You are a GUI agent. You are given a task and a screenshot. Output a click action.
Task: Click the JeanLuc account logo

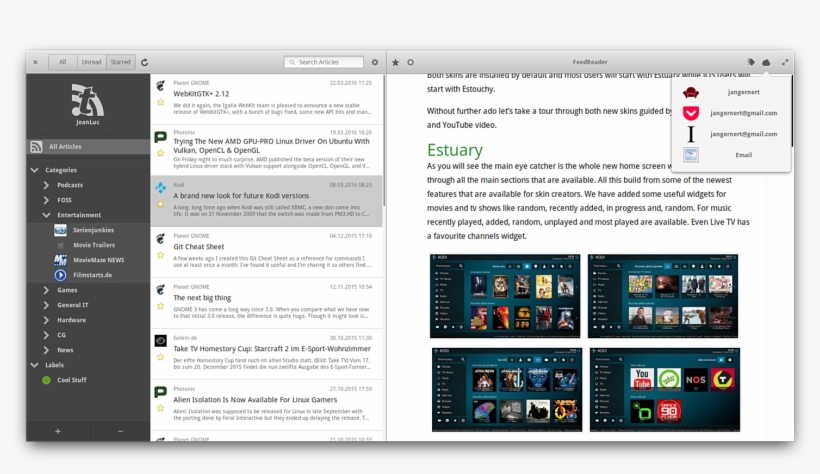tap(87, 100)
